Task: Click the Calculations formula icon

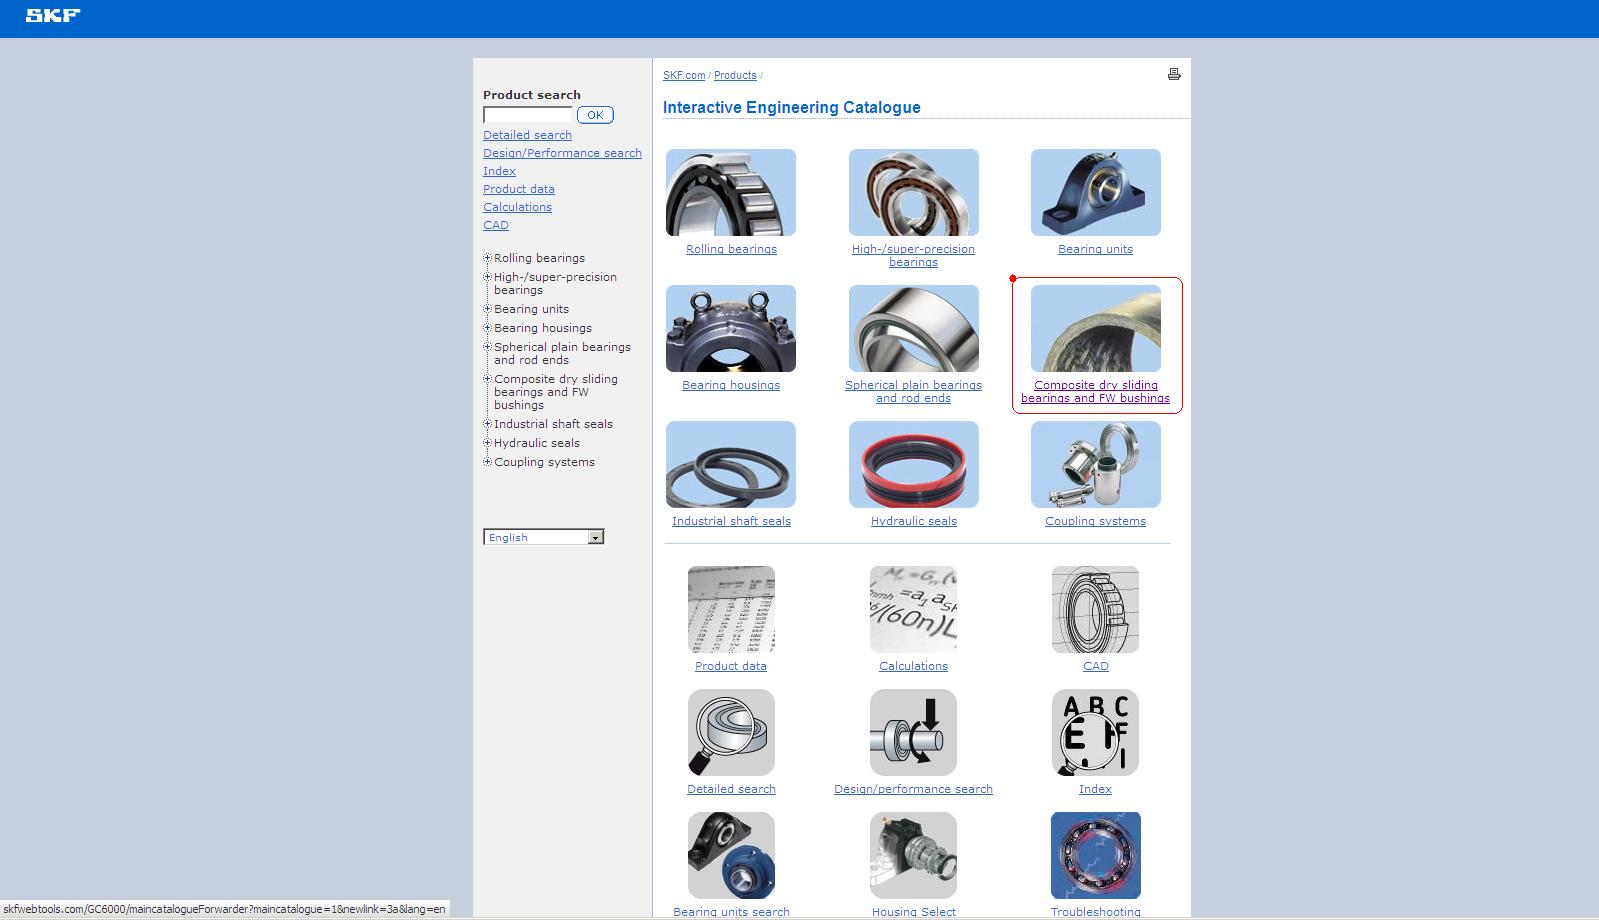Action: click(913, 609)
